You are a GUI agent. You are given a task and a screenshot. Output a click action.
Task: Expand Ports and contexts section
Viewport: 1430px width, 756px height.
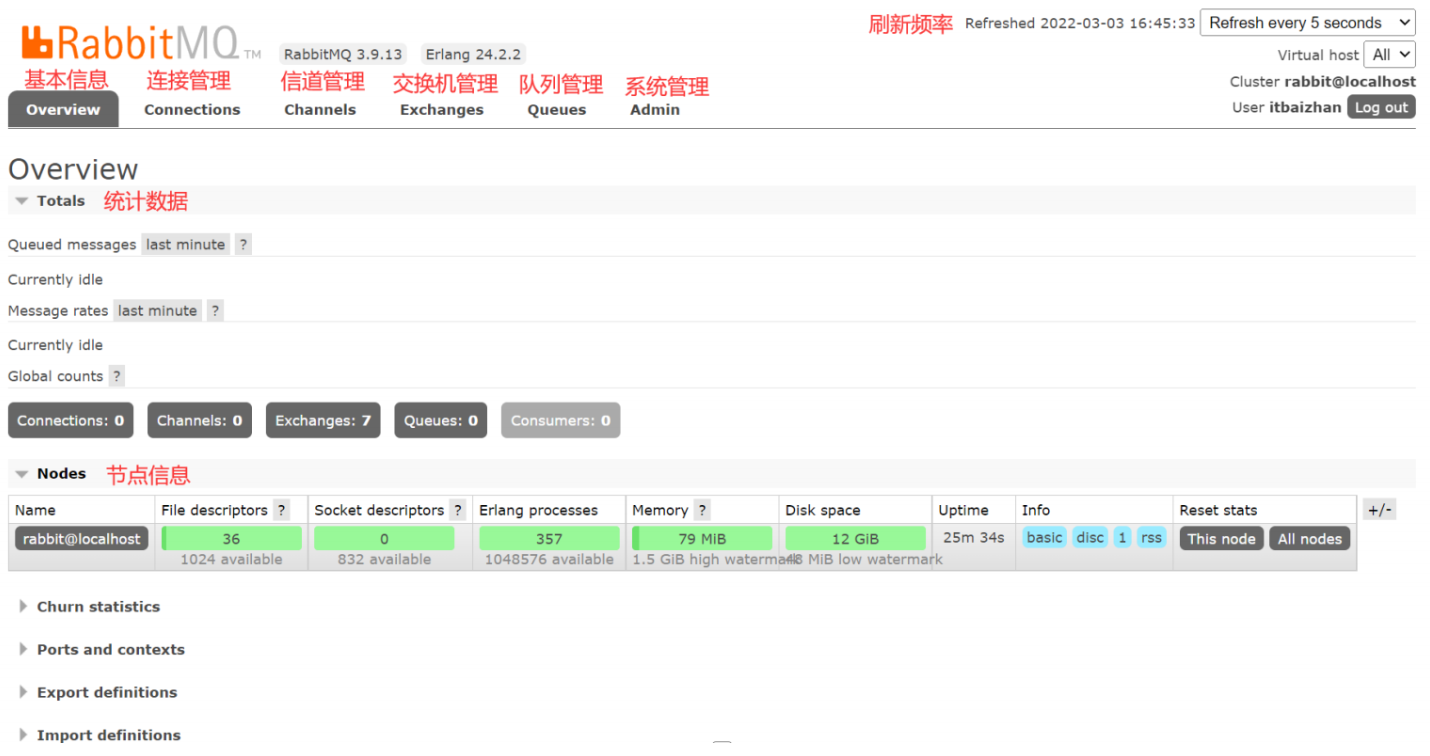pyautogui.click(x=101, y=650)
